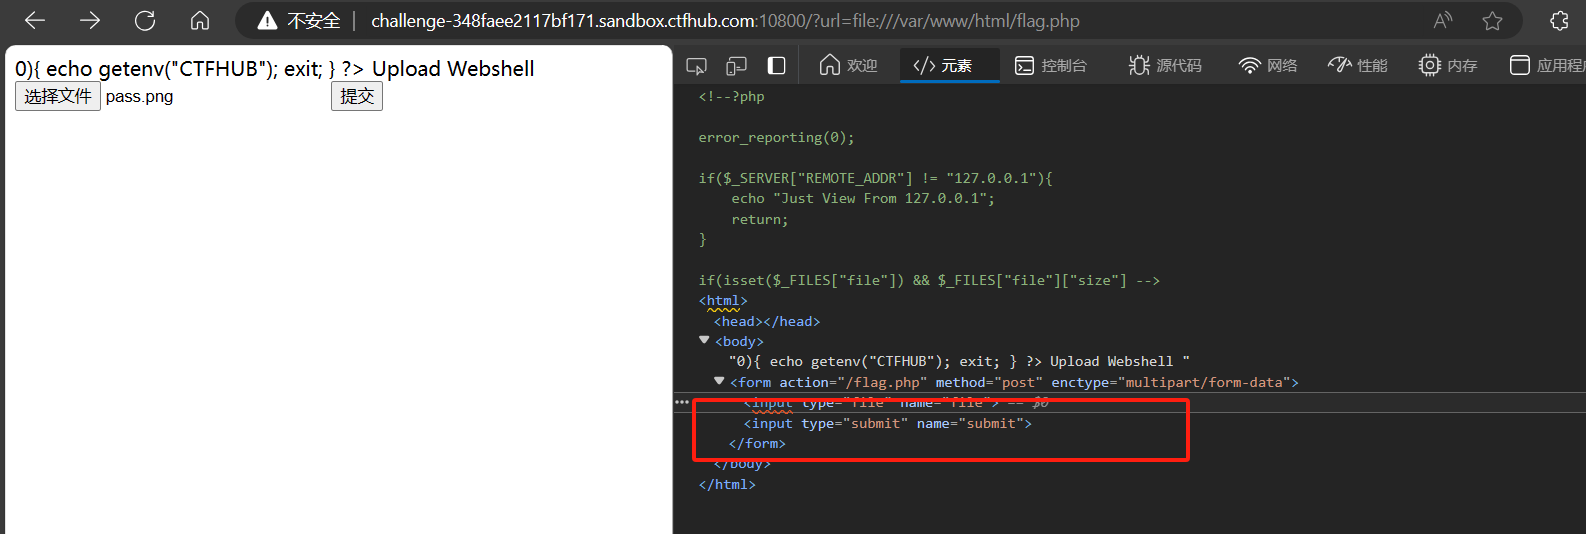Click the <!--?php comment line
Image resolution: width=1586 pixels, height=534 pixels.
731,96
